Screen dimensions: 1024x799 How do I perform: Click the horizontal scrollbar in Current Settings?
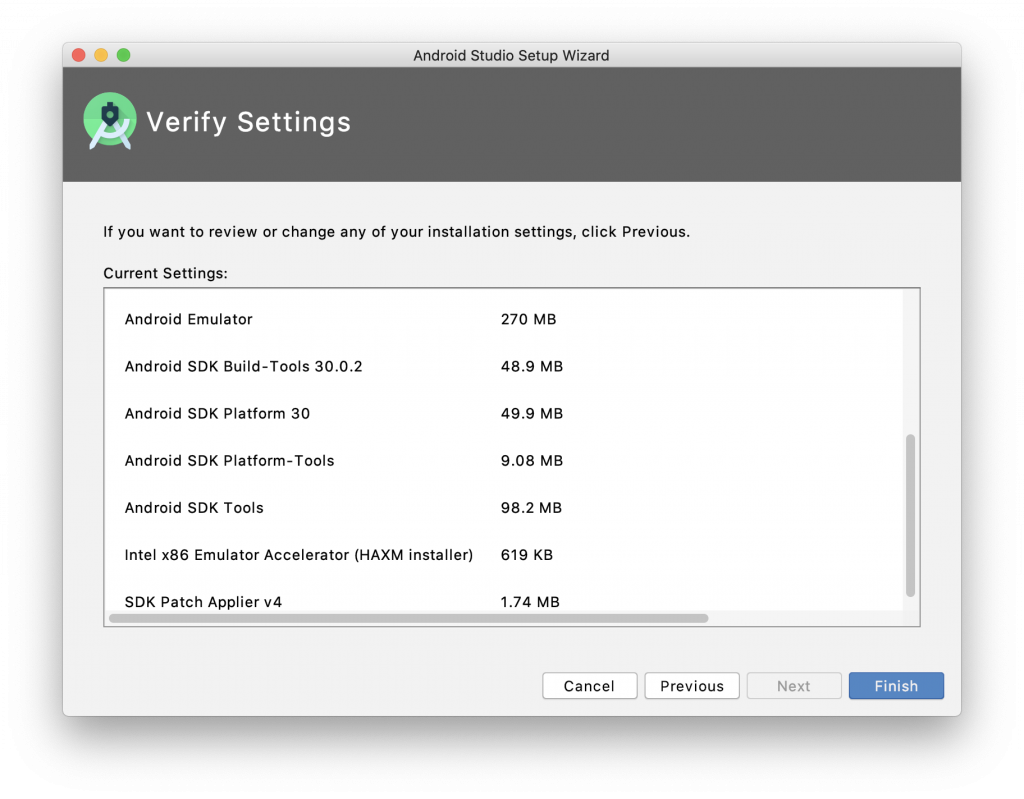tap(409, 618)
